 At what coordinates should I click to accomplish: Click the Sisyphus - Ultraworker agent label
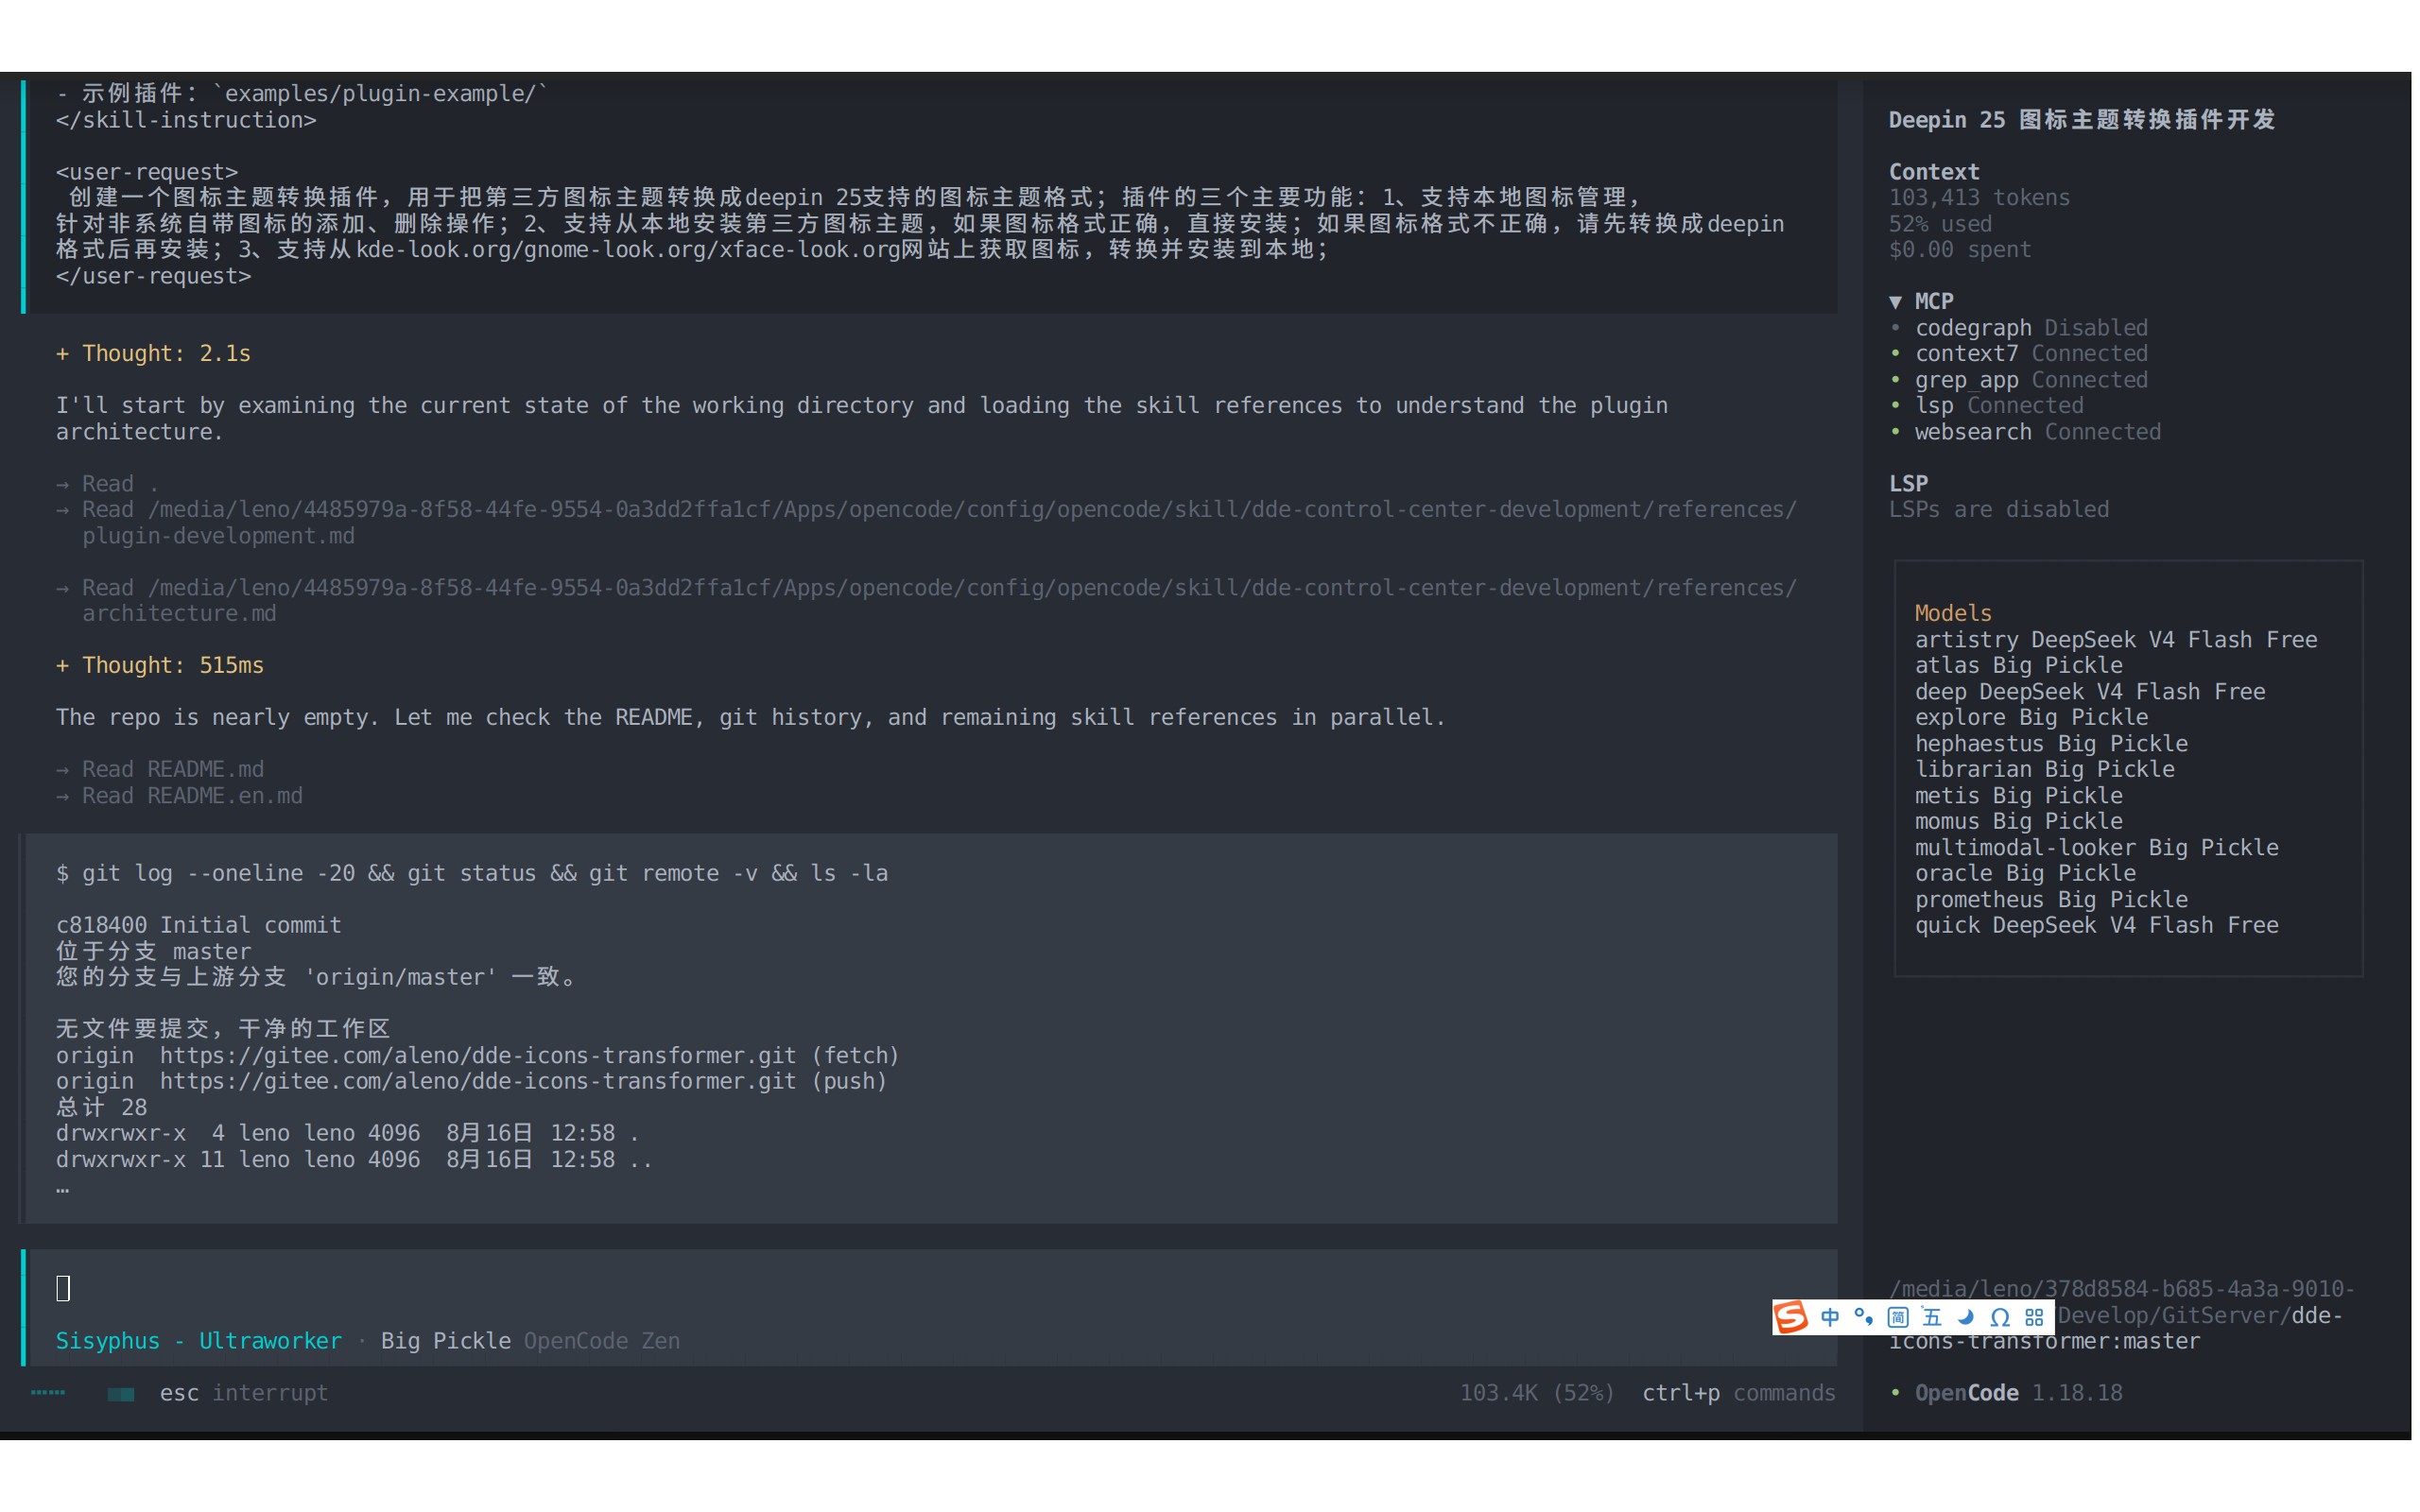click(198, 1342)
